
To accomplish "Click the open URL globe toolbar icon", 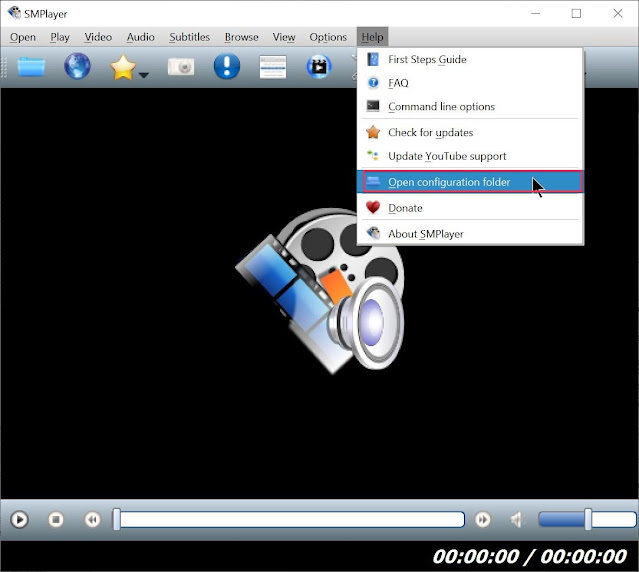I will (77, 66).
